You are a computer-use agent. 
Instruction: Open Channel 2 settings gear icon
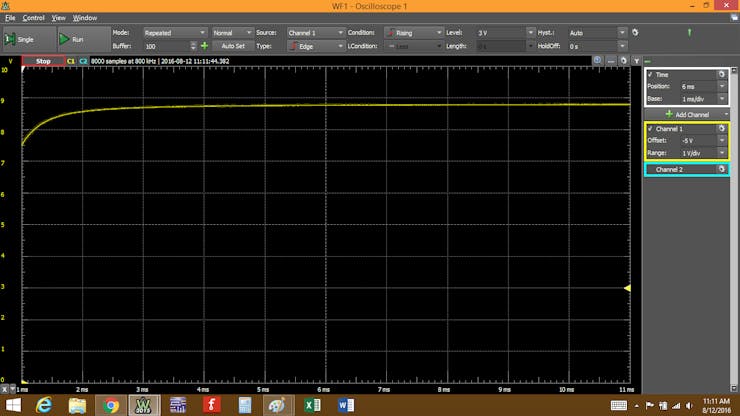pos(722,170)
